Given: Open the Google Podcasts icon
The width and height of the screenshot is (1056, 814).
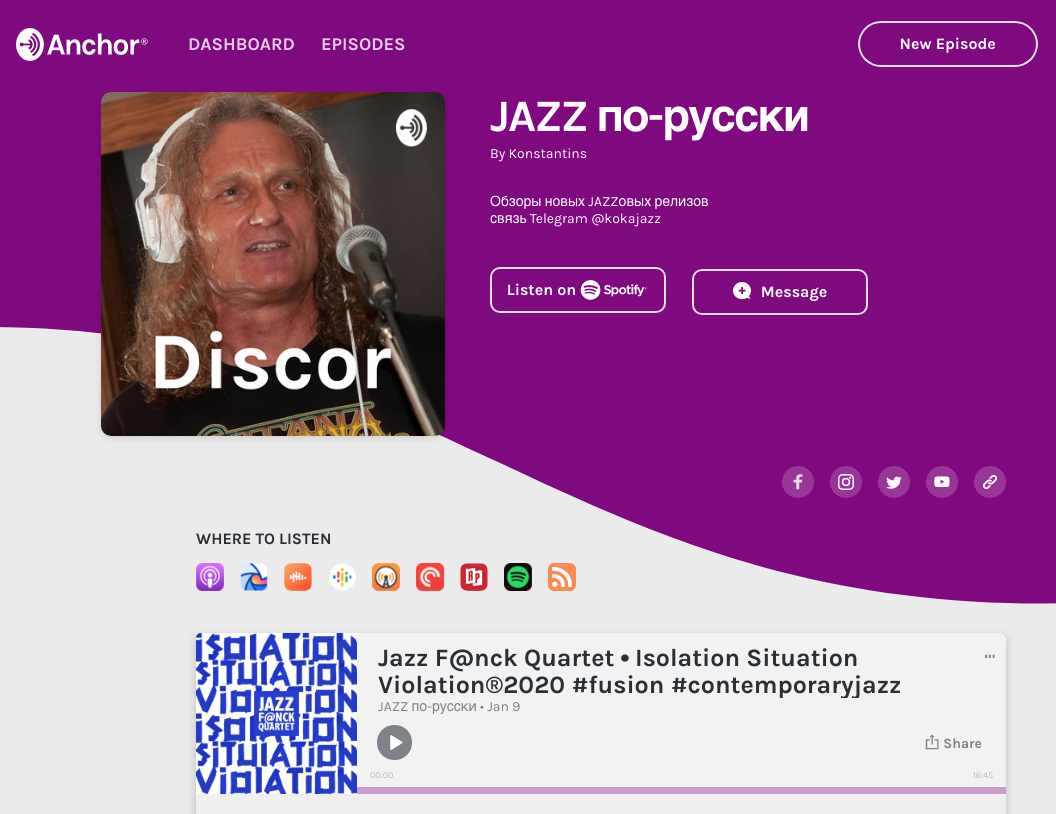Looking at the screenshot, I should tap(342, 577).
